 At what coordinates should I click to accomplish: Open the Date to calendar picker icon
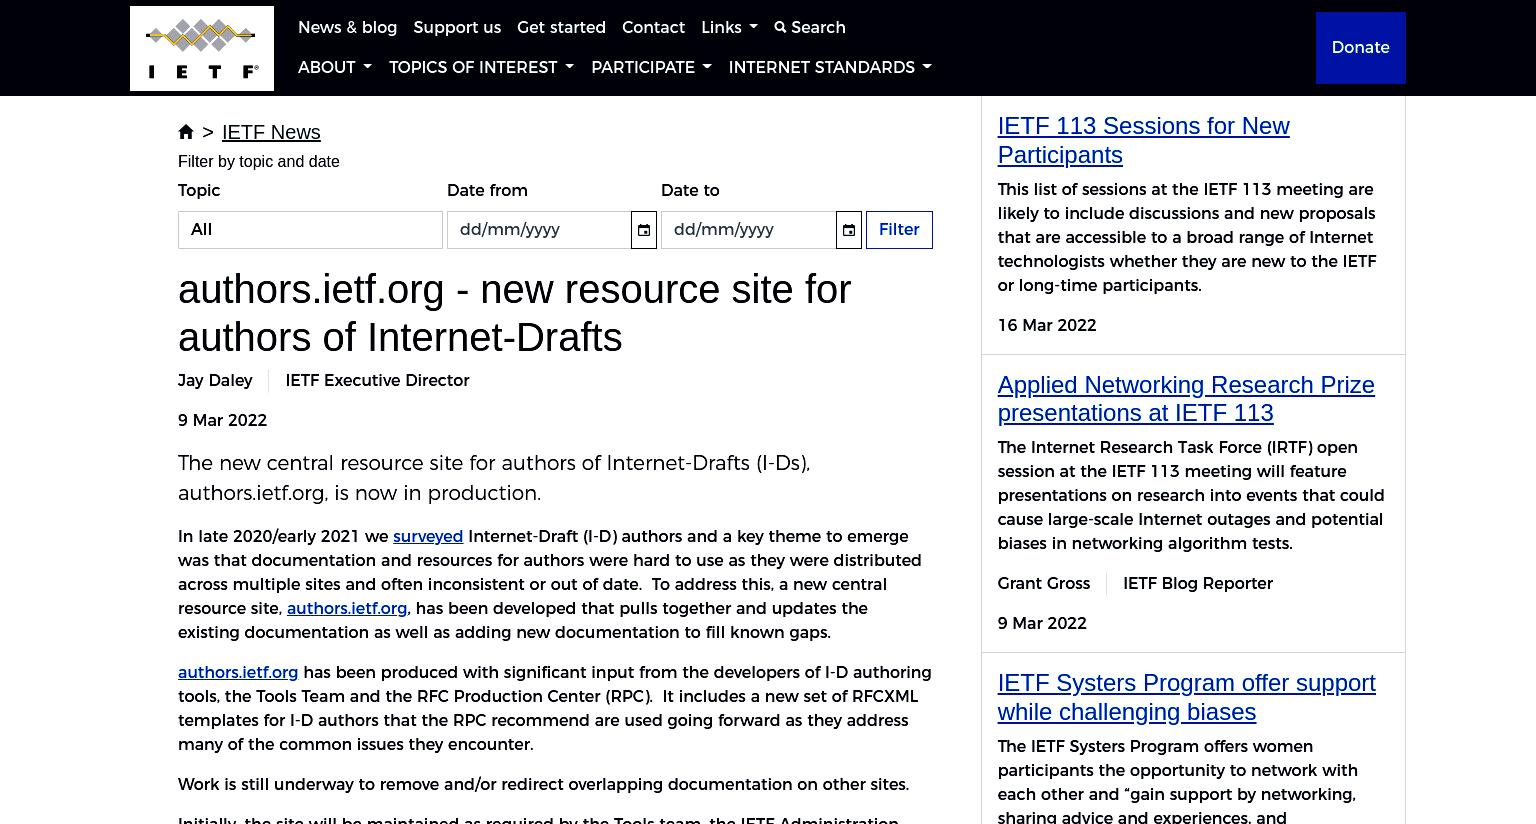point(849,230)
